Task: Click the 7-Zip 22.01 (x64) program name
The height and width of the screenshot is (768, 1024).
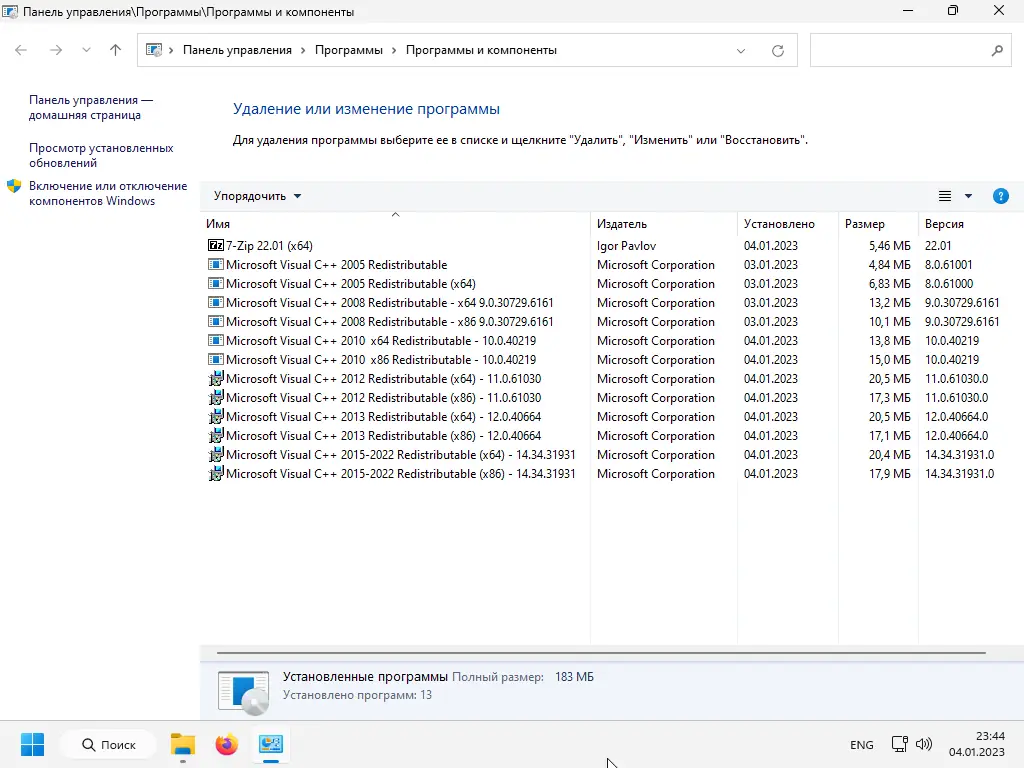Action: coord(269,246)
